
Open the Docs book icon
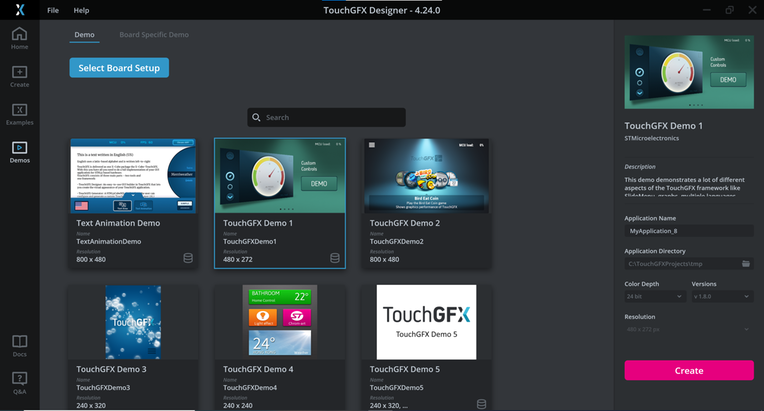19,346
